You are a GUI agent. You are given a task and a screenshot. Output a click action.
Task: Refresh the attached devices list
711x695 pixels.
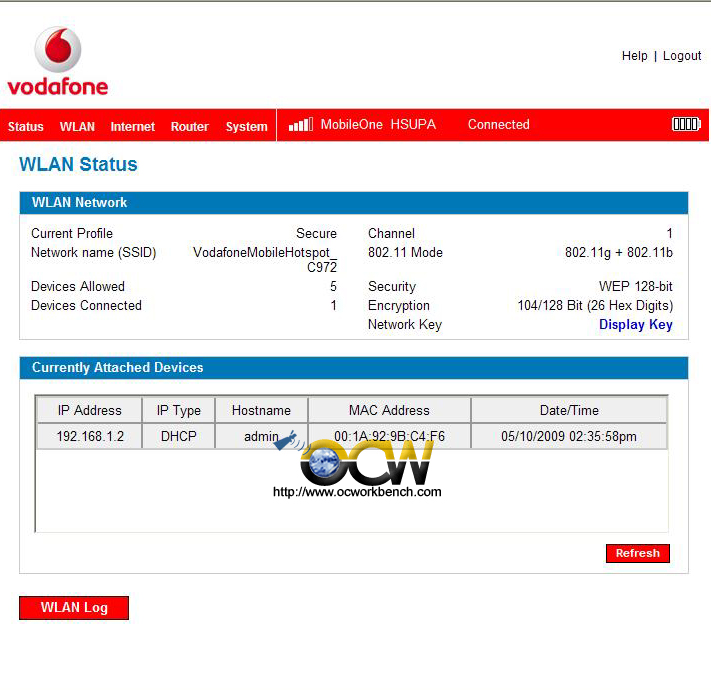point(638,553)
